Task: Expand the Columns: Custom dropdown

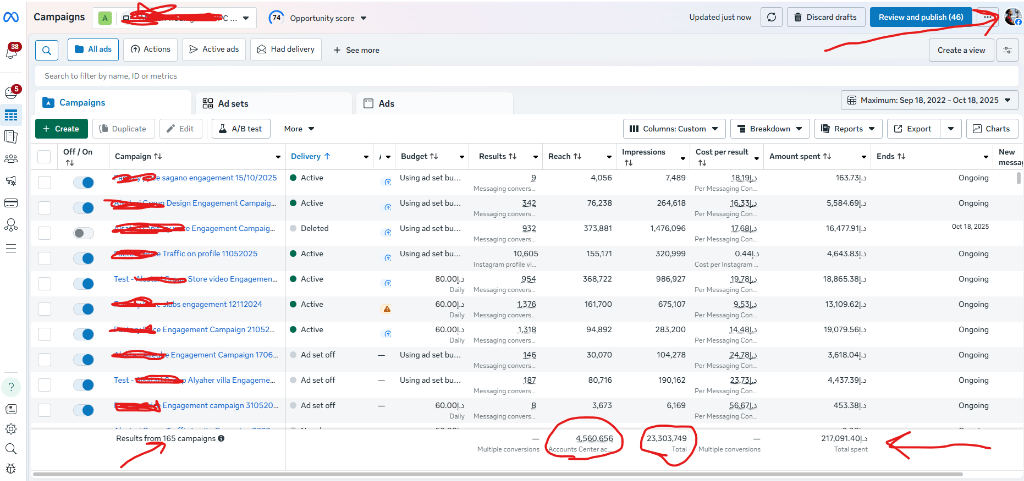Action: pyautogui.click(x=674, y=129)
